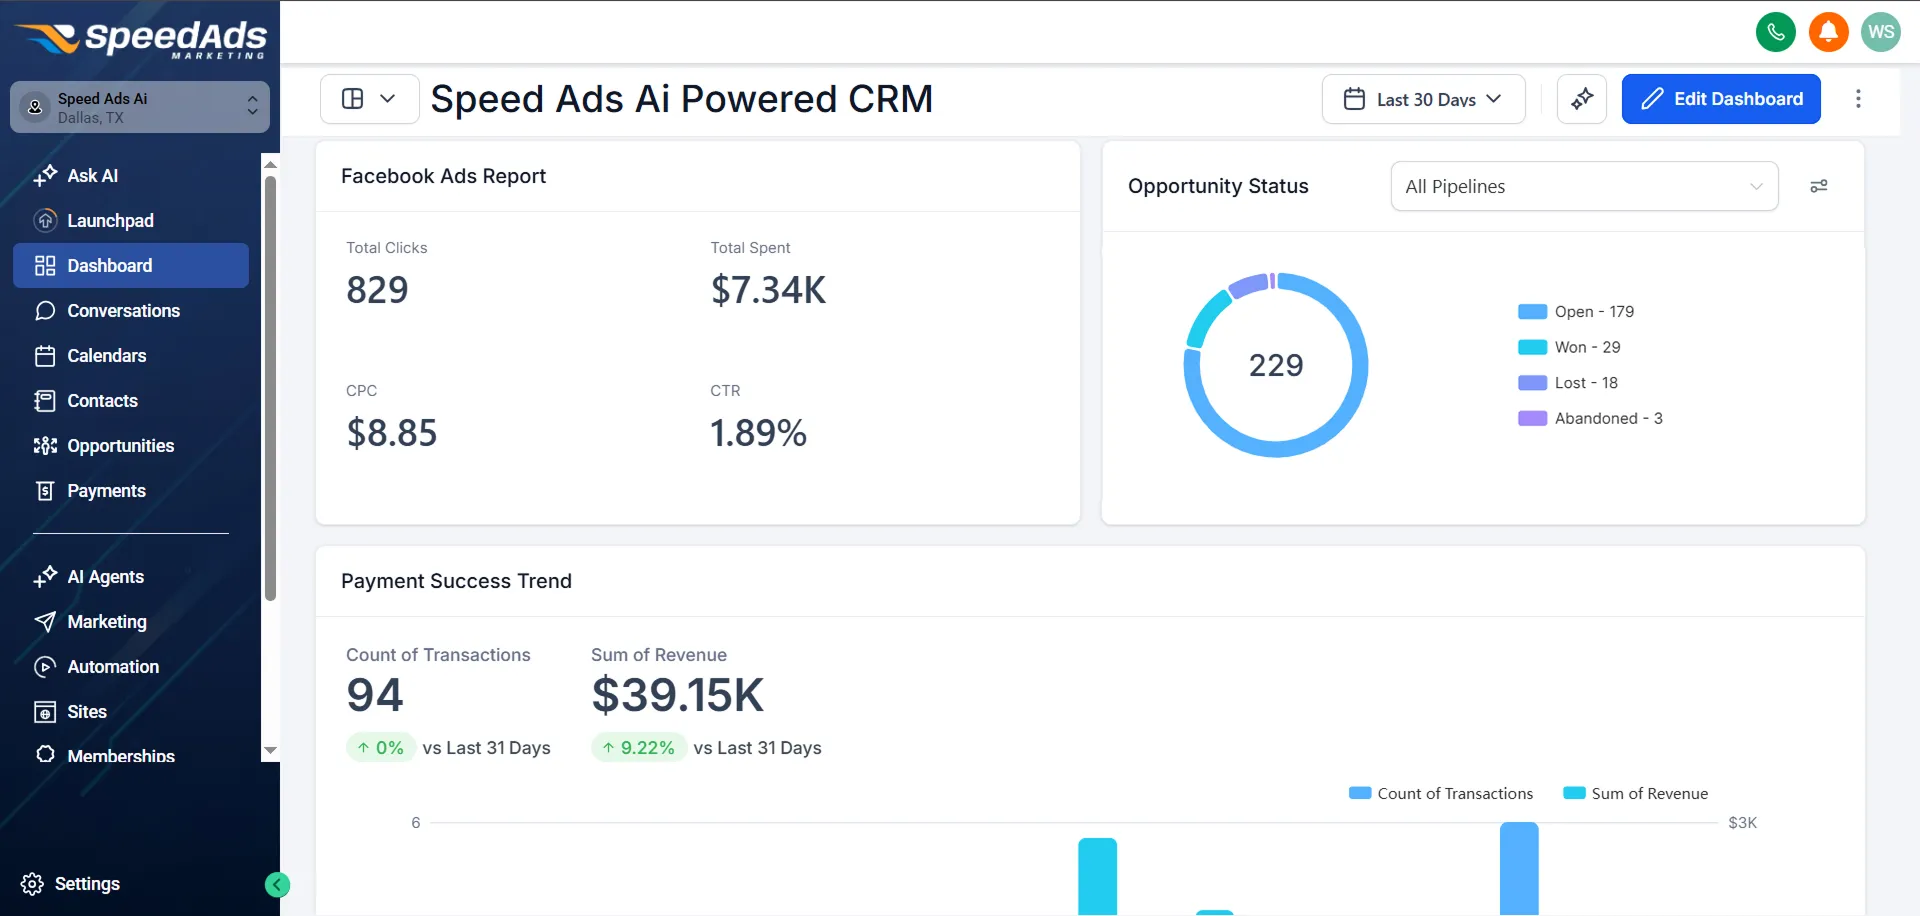Viewport: 1920px width, 916px height.
Task: Expand the All Pipelines dropdown
Action: (x=1584, y=186)
